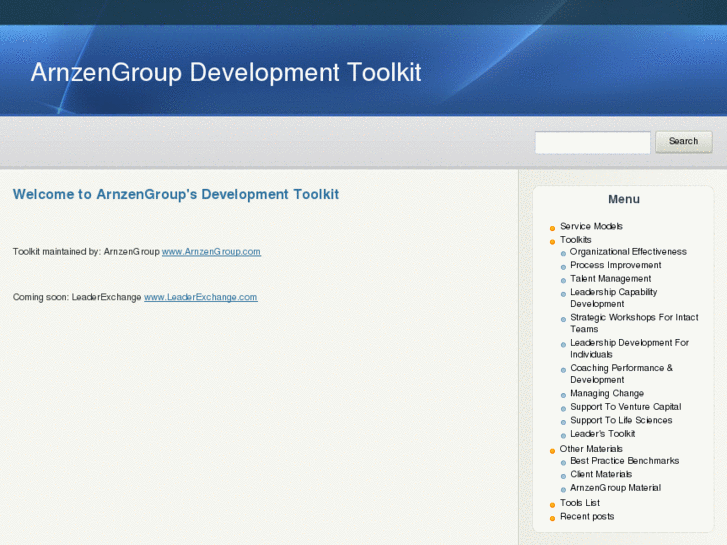Open the Talent Management menu entry
The width and height of the screenshot is (727, 545).
pos(610,279)
